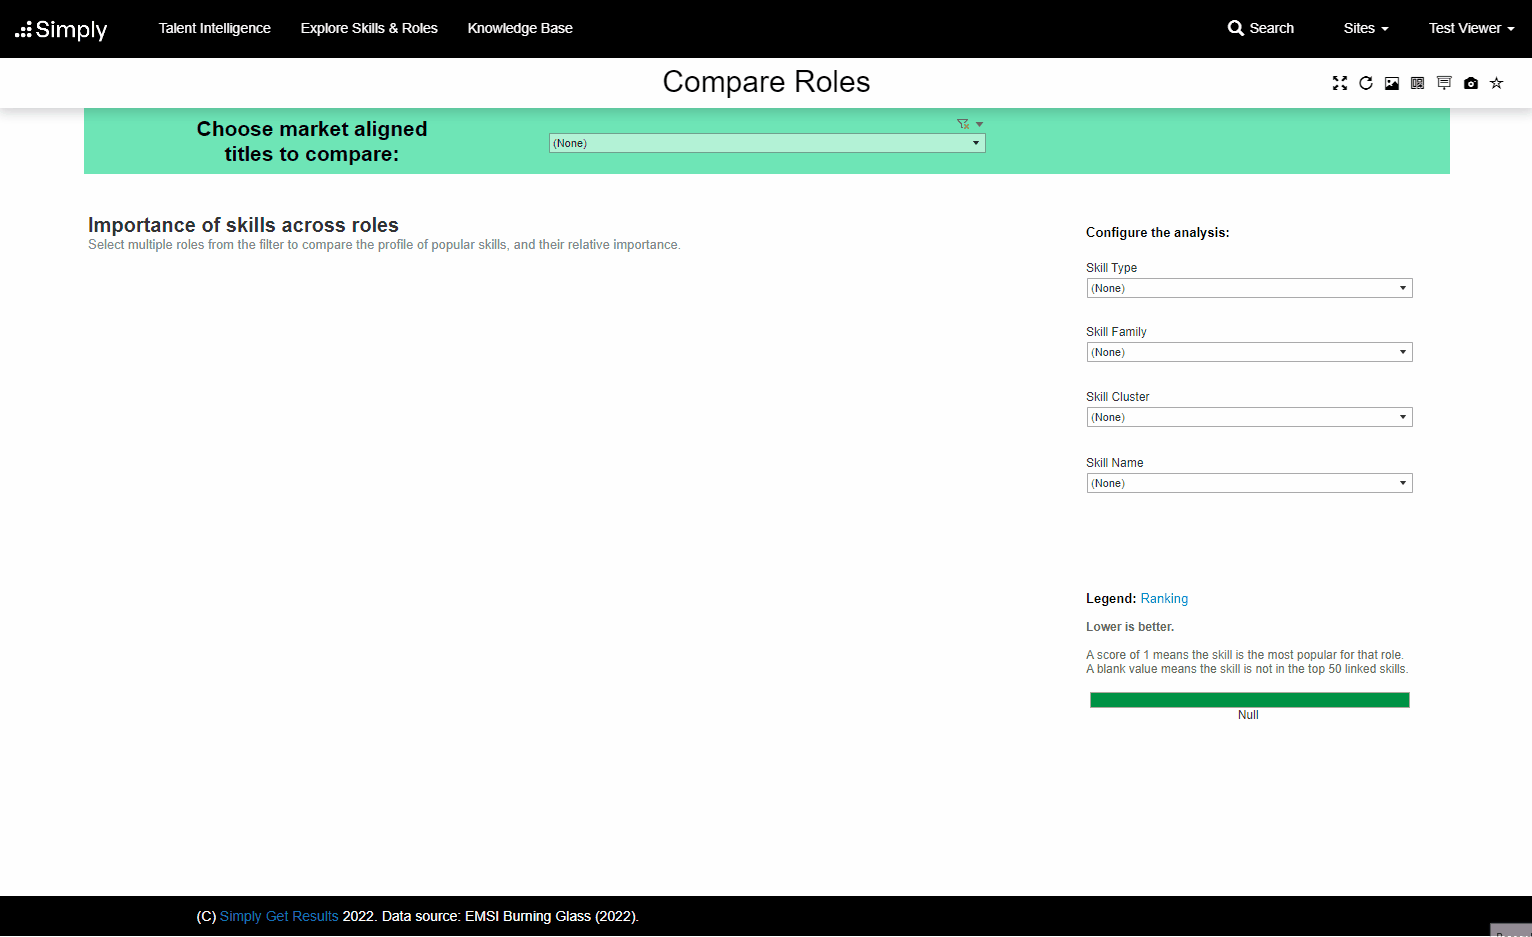1532x937 pixels.
Task: Open the Skill Name dropdown
Action: tap(1249, 483)
